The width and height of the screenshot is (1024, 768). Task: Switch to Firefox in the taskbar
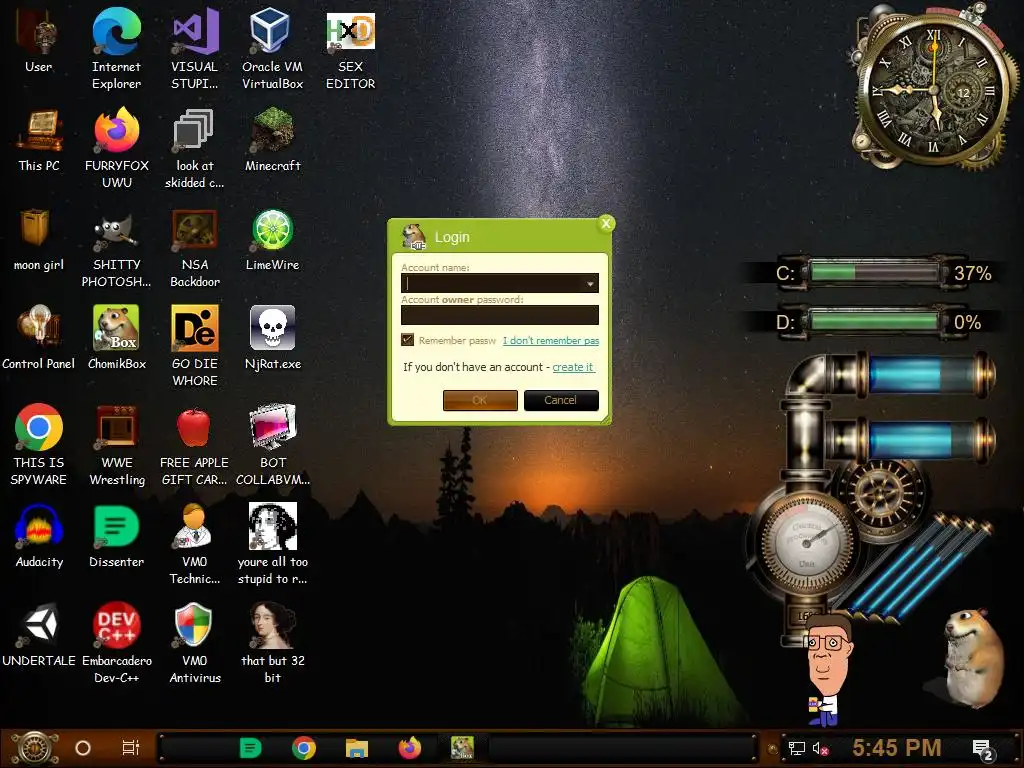409,748
